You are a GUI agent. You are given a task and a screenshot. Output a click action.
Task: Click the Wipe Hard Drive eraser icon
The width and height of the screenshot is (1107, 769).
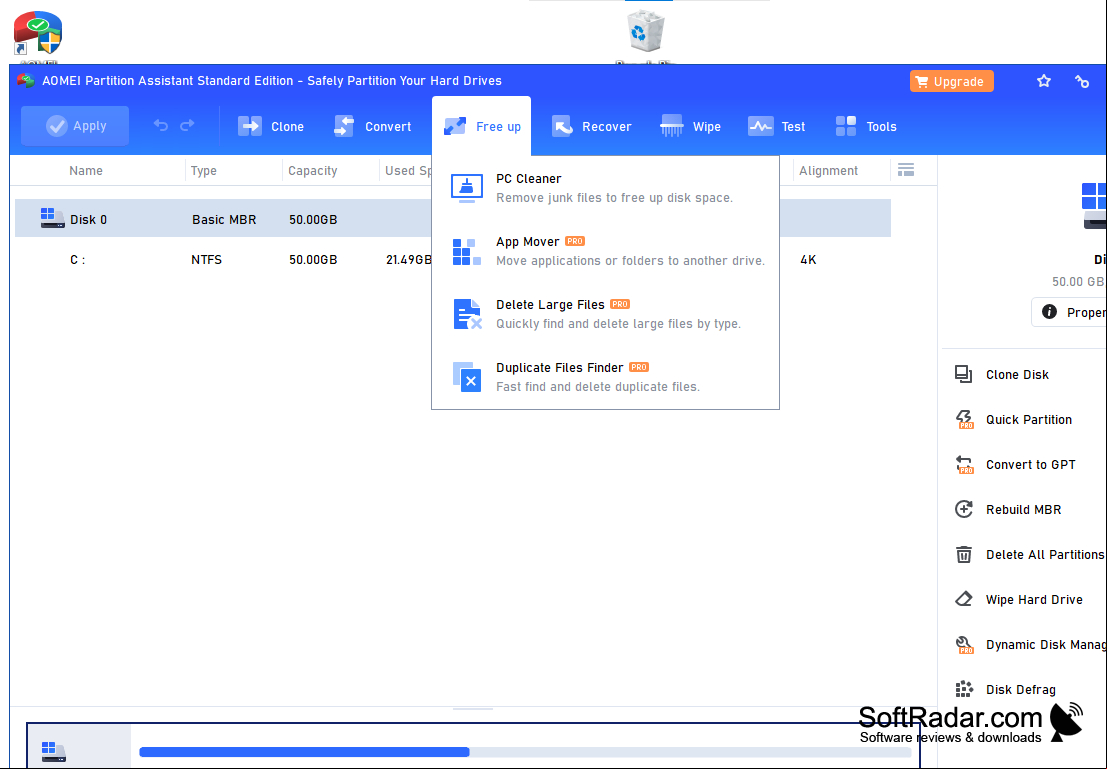[x=964, y=600]
